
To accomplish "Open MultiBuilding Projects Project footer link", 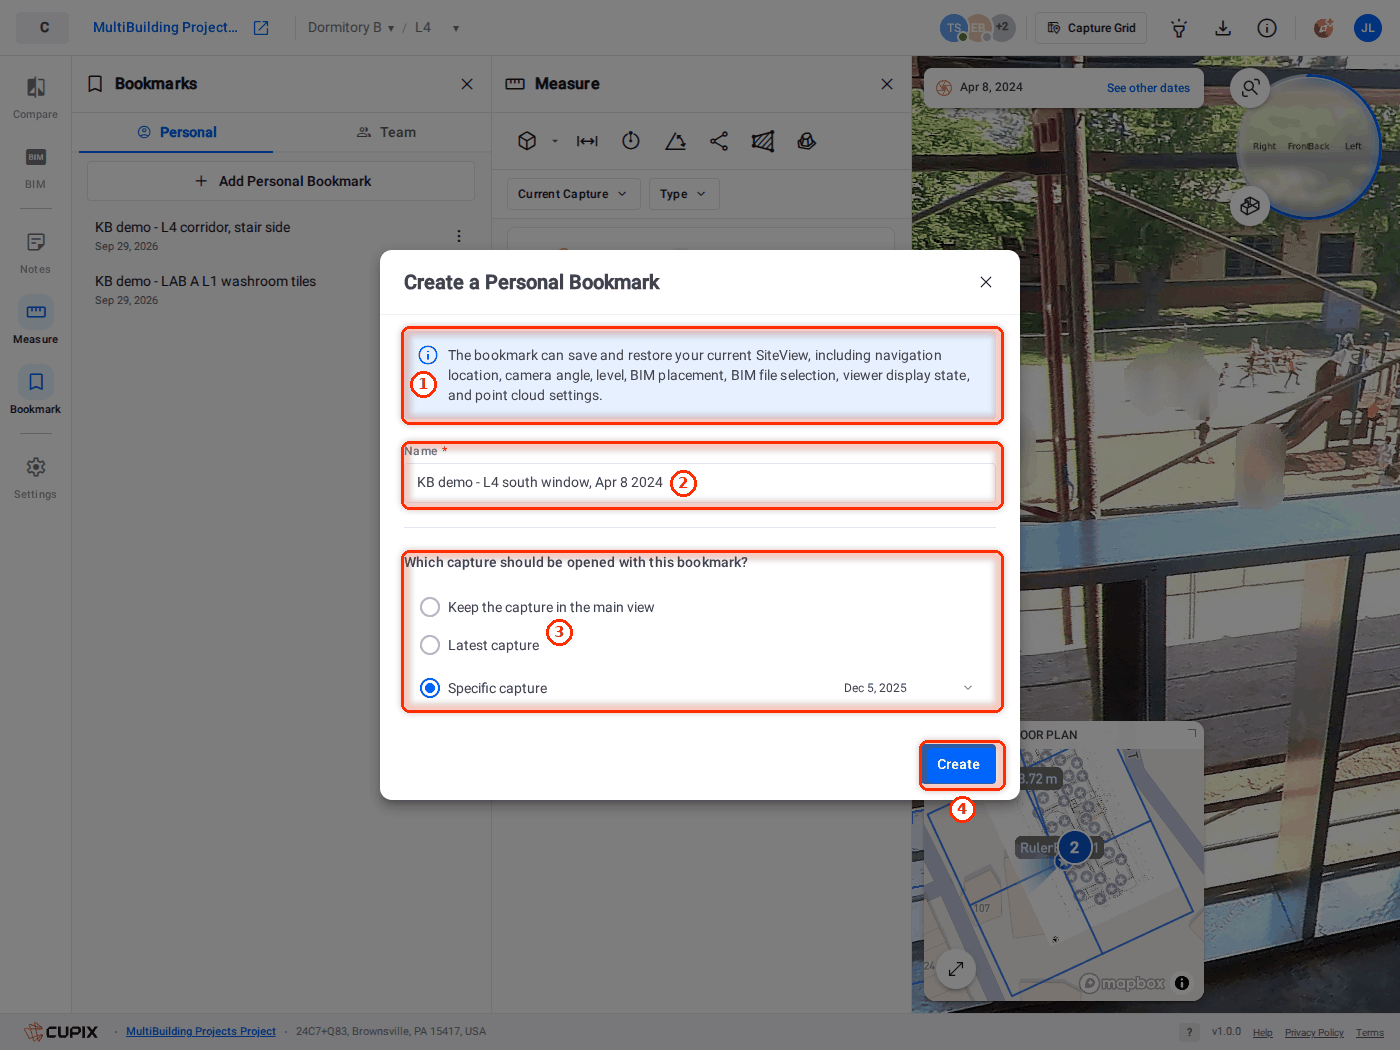I will click(x=201, y=1031).
